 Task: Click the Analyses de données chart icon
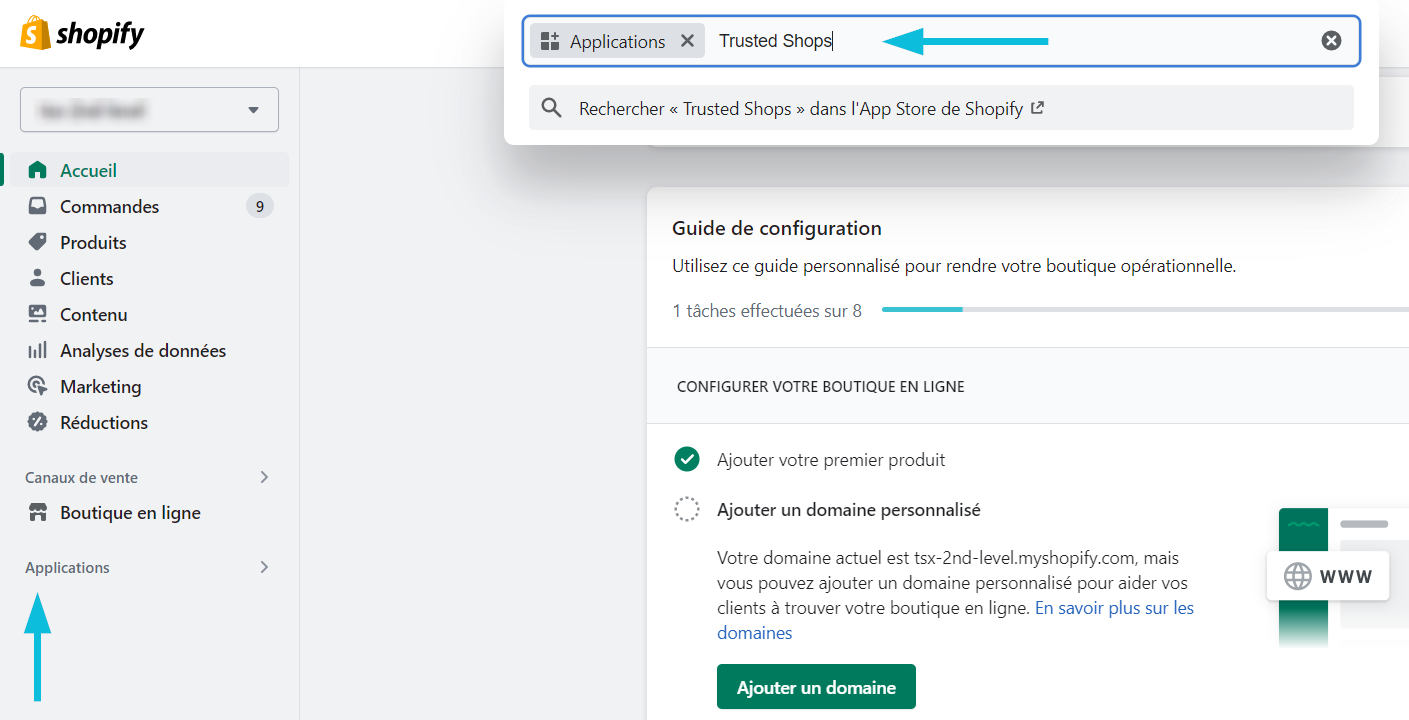38,350
